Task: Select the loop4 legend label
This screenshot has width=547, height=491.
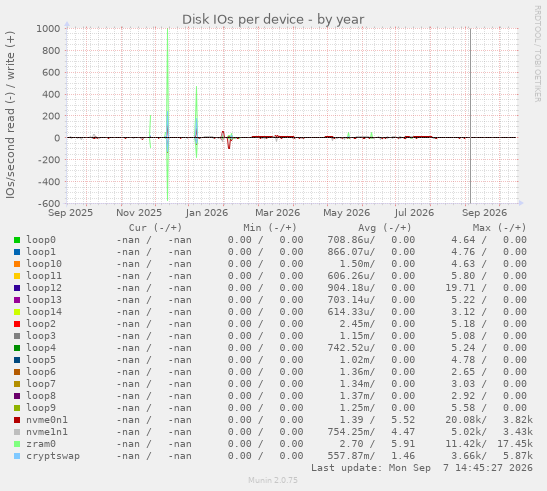Action: point(41,348)
